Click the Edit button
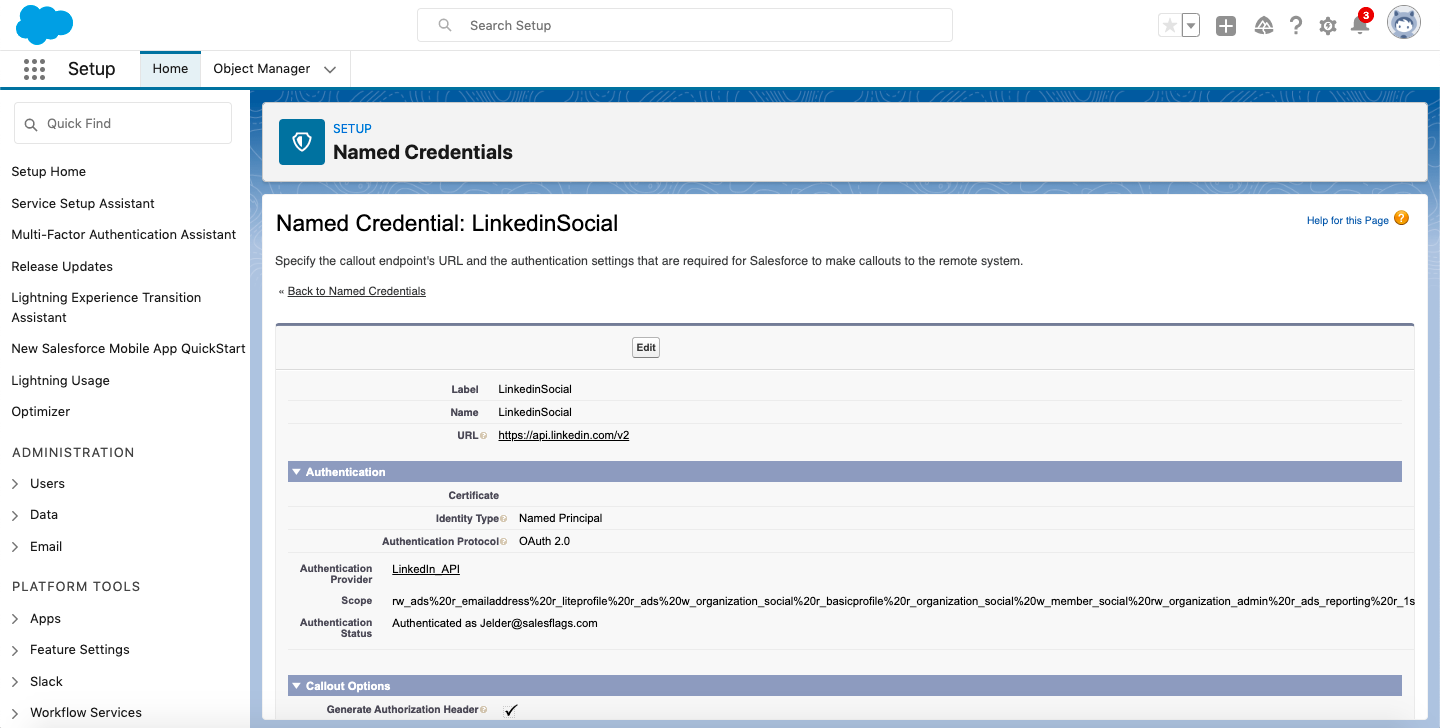Image resolution: width=1440 pixels, height=728 pixels. (x=646, y=348)
